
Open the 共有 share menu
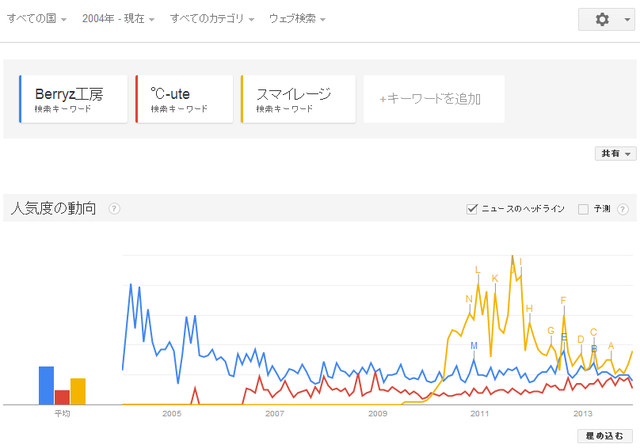click(x=616, y=153)
